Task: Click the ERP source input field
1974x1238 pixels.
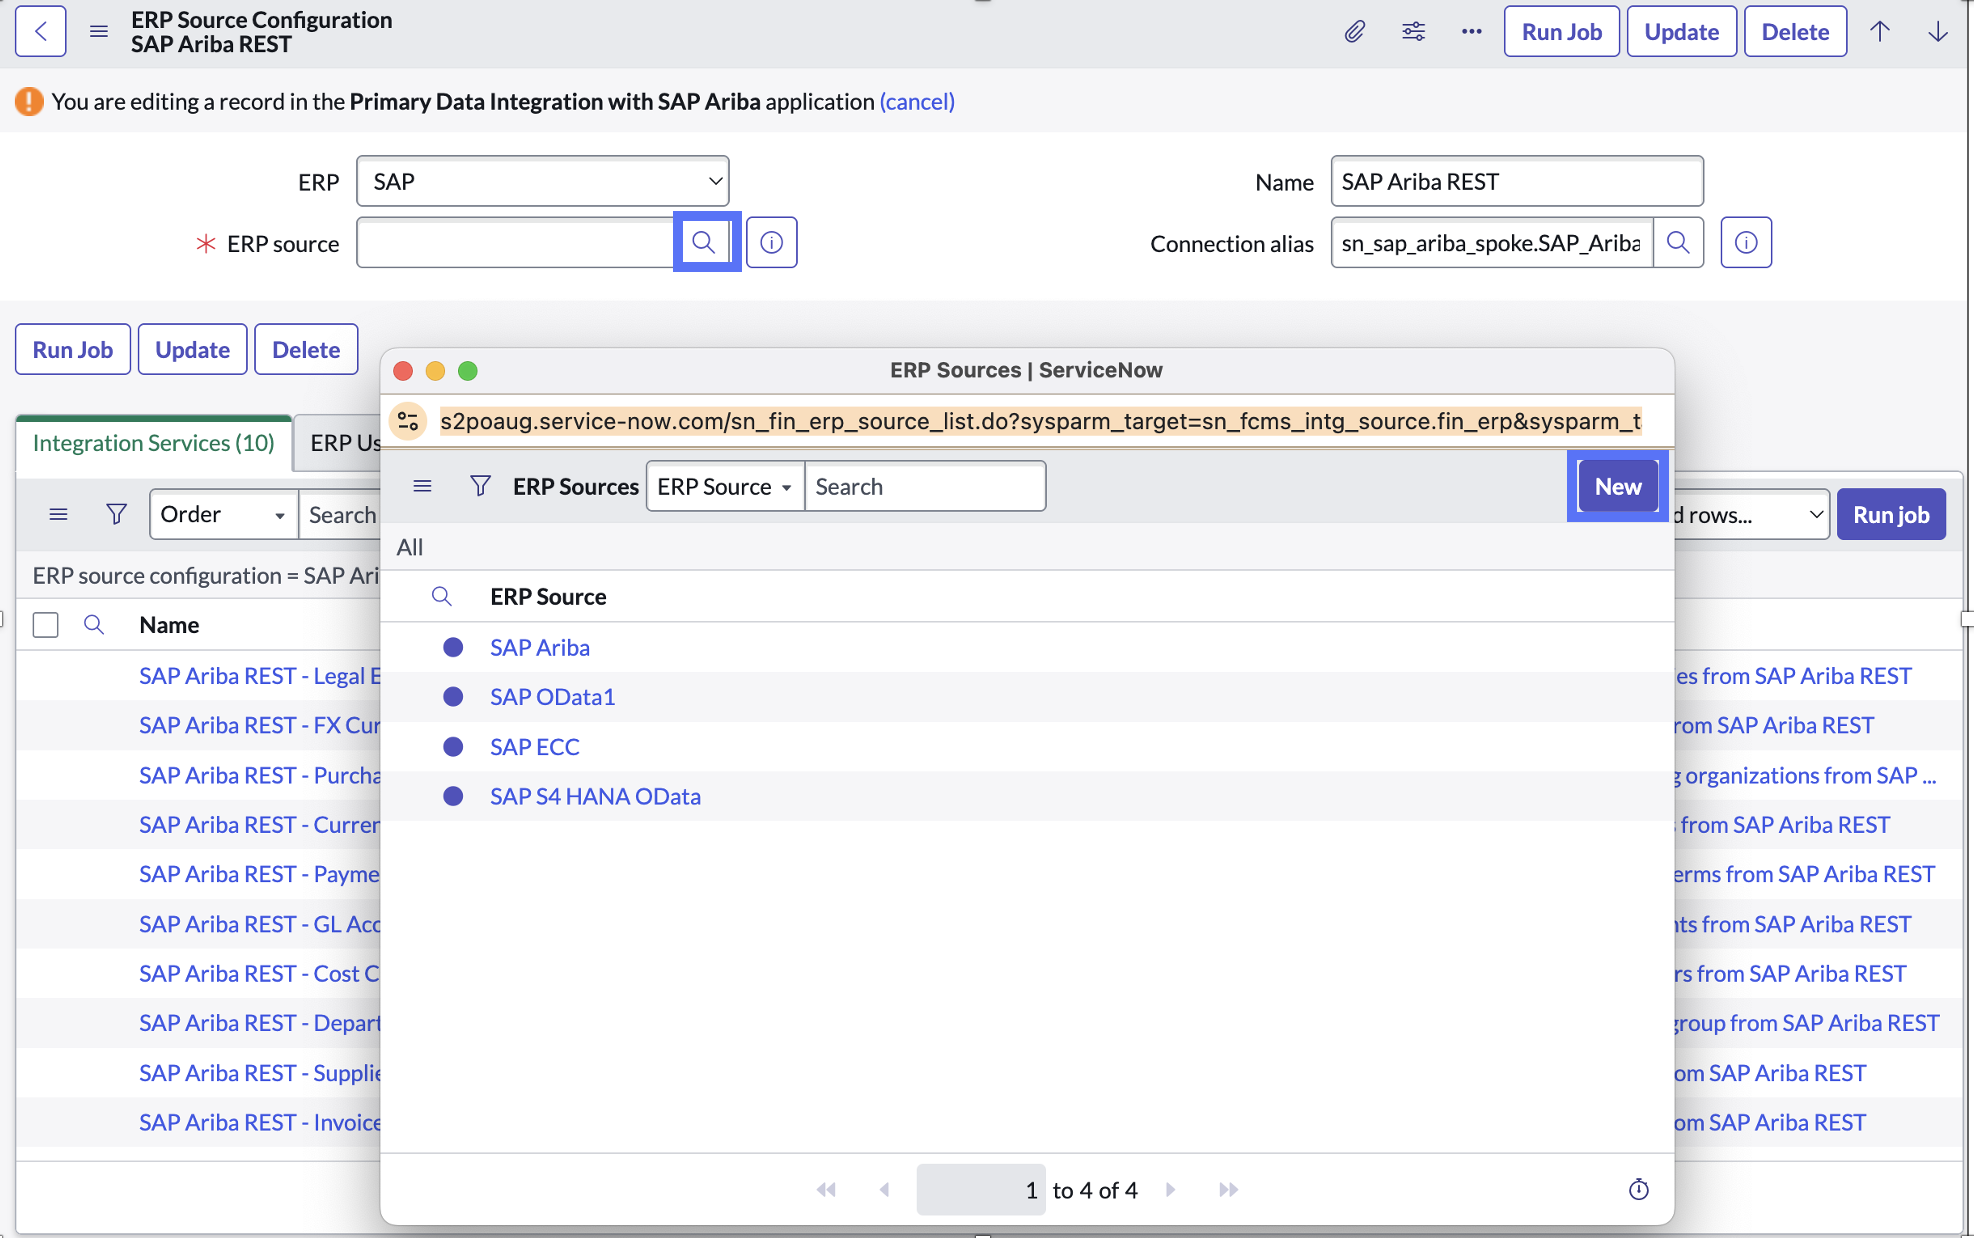Action: 515,242
